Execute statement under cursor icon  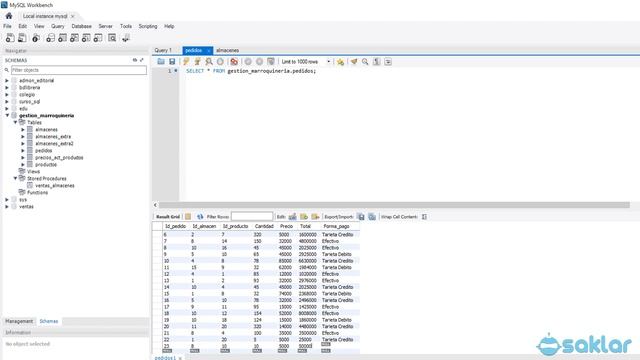click(198, 62)
